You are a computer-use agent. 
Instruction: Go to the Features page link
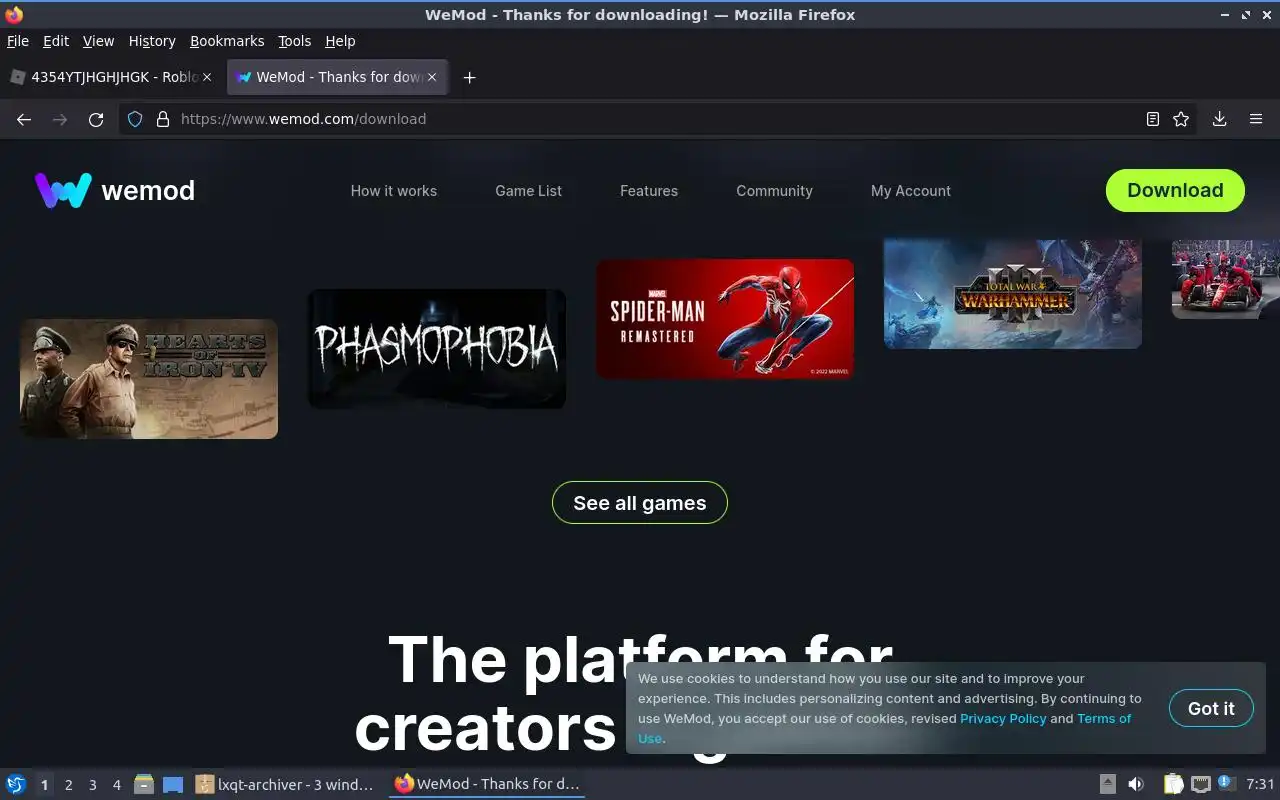point(649,191)
